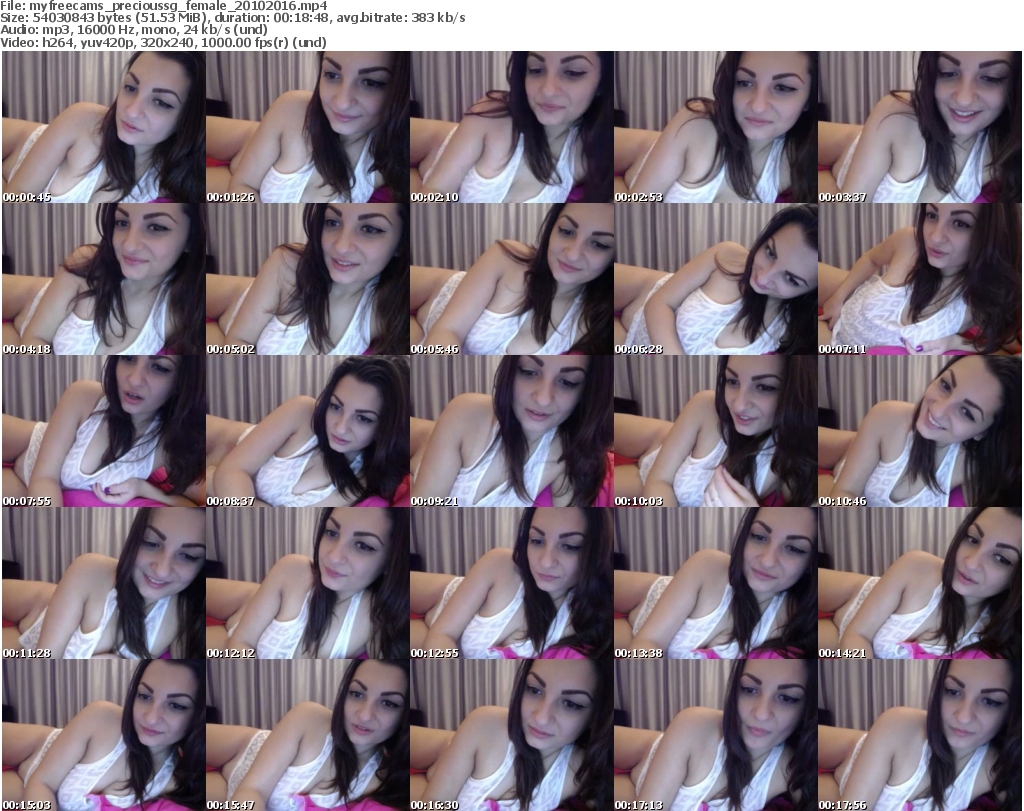This screenshot has width=1024, height=811.
Task: Select the thumbnail timestamped 00:13:38
Action: coord(716,583)
